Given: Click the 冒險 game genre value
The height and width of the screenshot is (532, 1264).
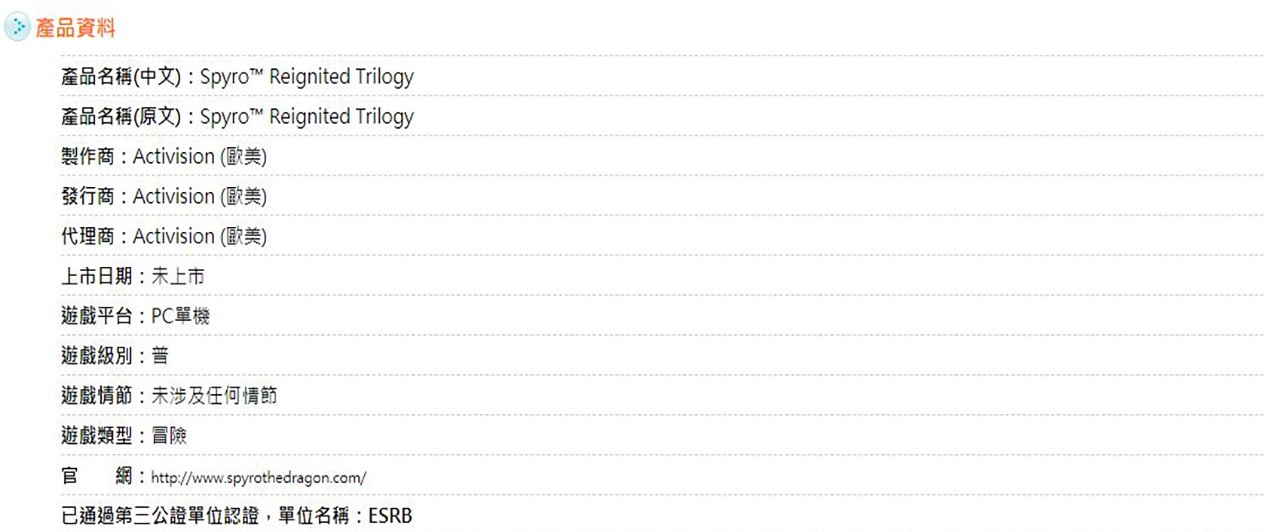Looking at the screenshot, I should point(169,437).
